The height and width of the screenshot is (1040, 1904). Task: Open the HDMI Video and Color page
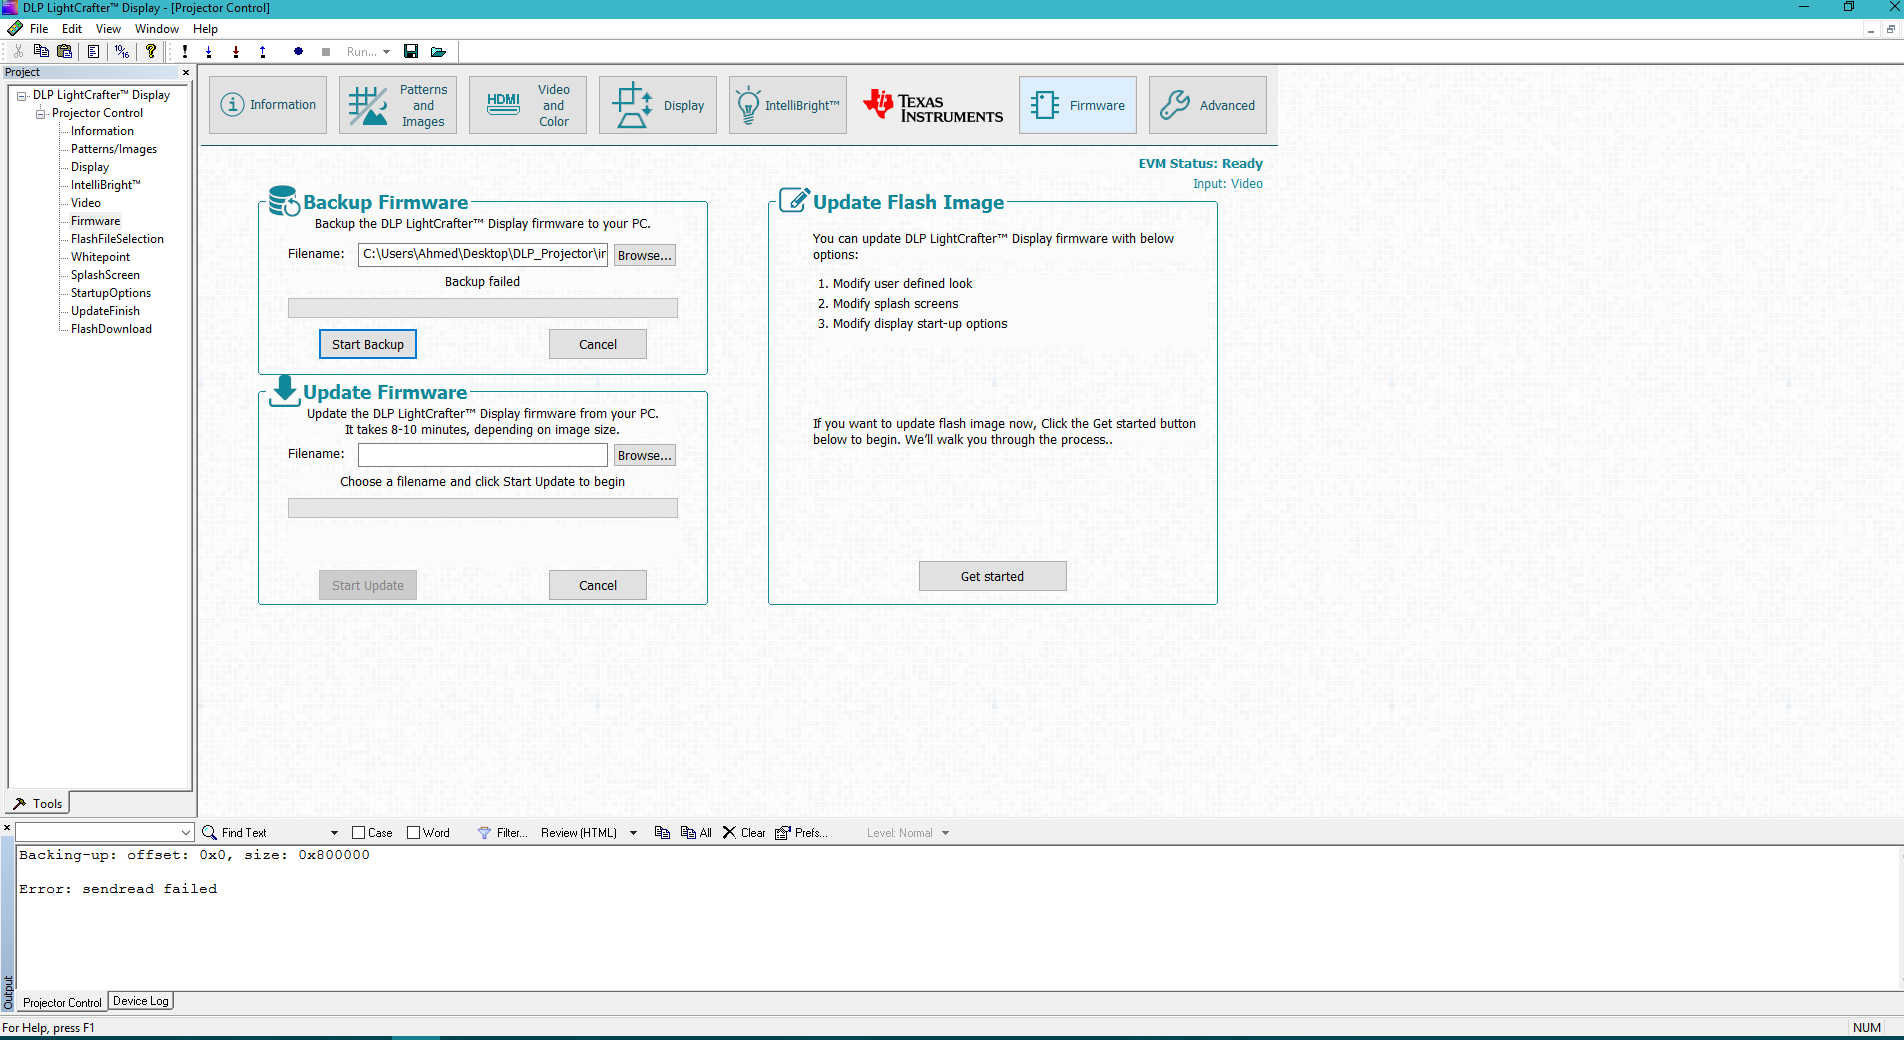pyautogui.click(x=528, y=105)
